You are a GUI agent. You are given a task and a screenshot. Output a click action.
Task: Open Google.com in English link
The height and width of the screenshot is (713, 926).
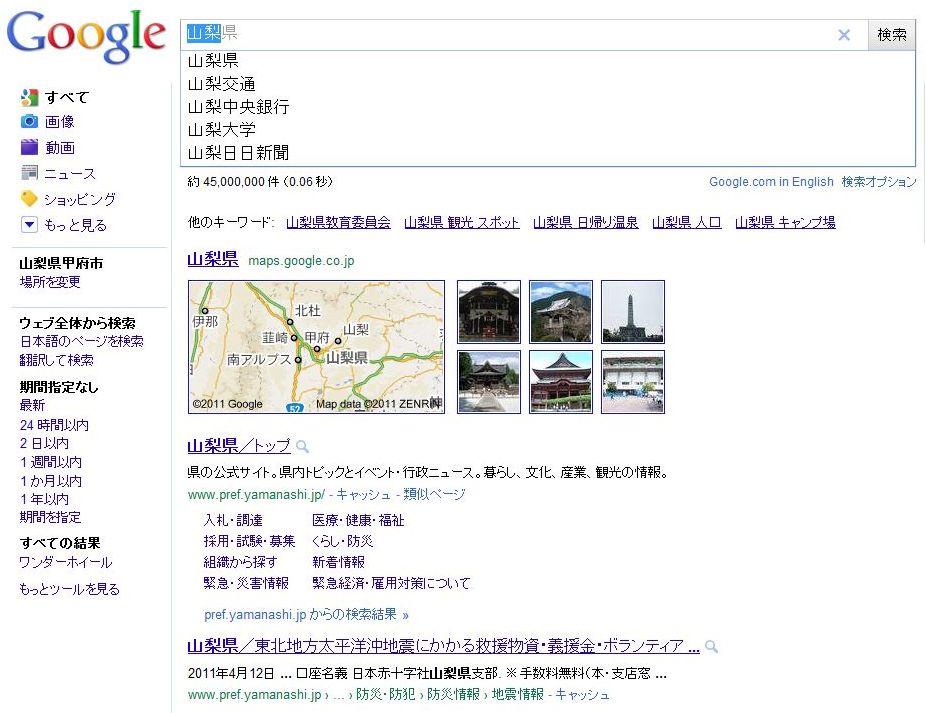(x=771, y=182)
